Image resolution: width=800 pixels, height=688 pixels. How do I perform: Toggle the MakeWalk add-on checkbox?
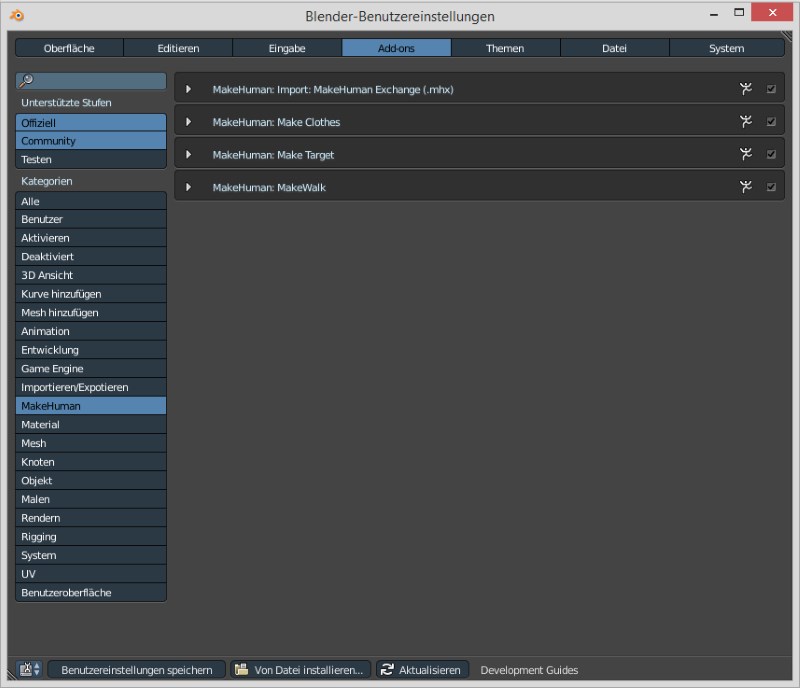771,187
